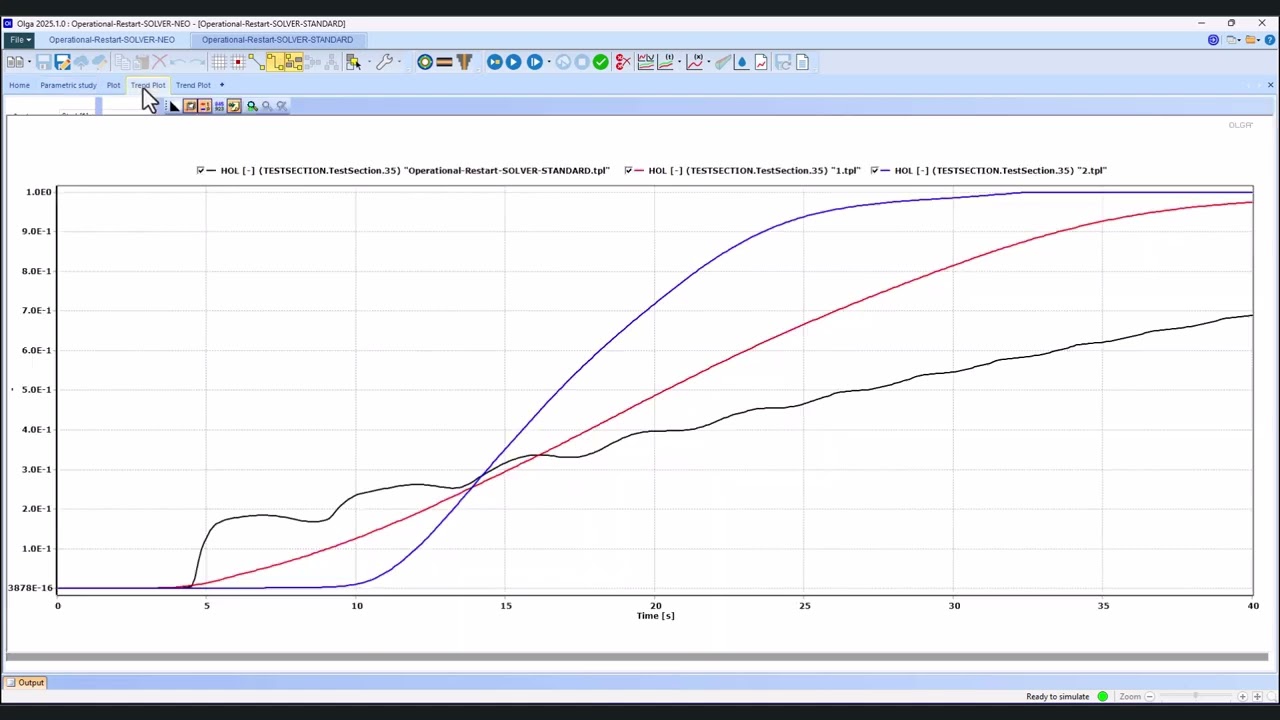Click the horizontal scrollbar below the plot
The height and width of the screenshot is (720, 1280).
(637, 657)
